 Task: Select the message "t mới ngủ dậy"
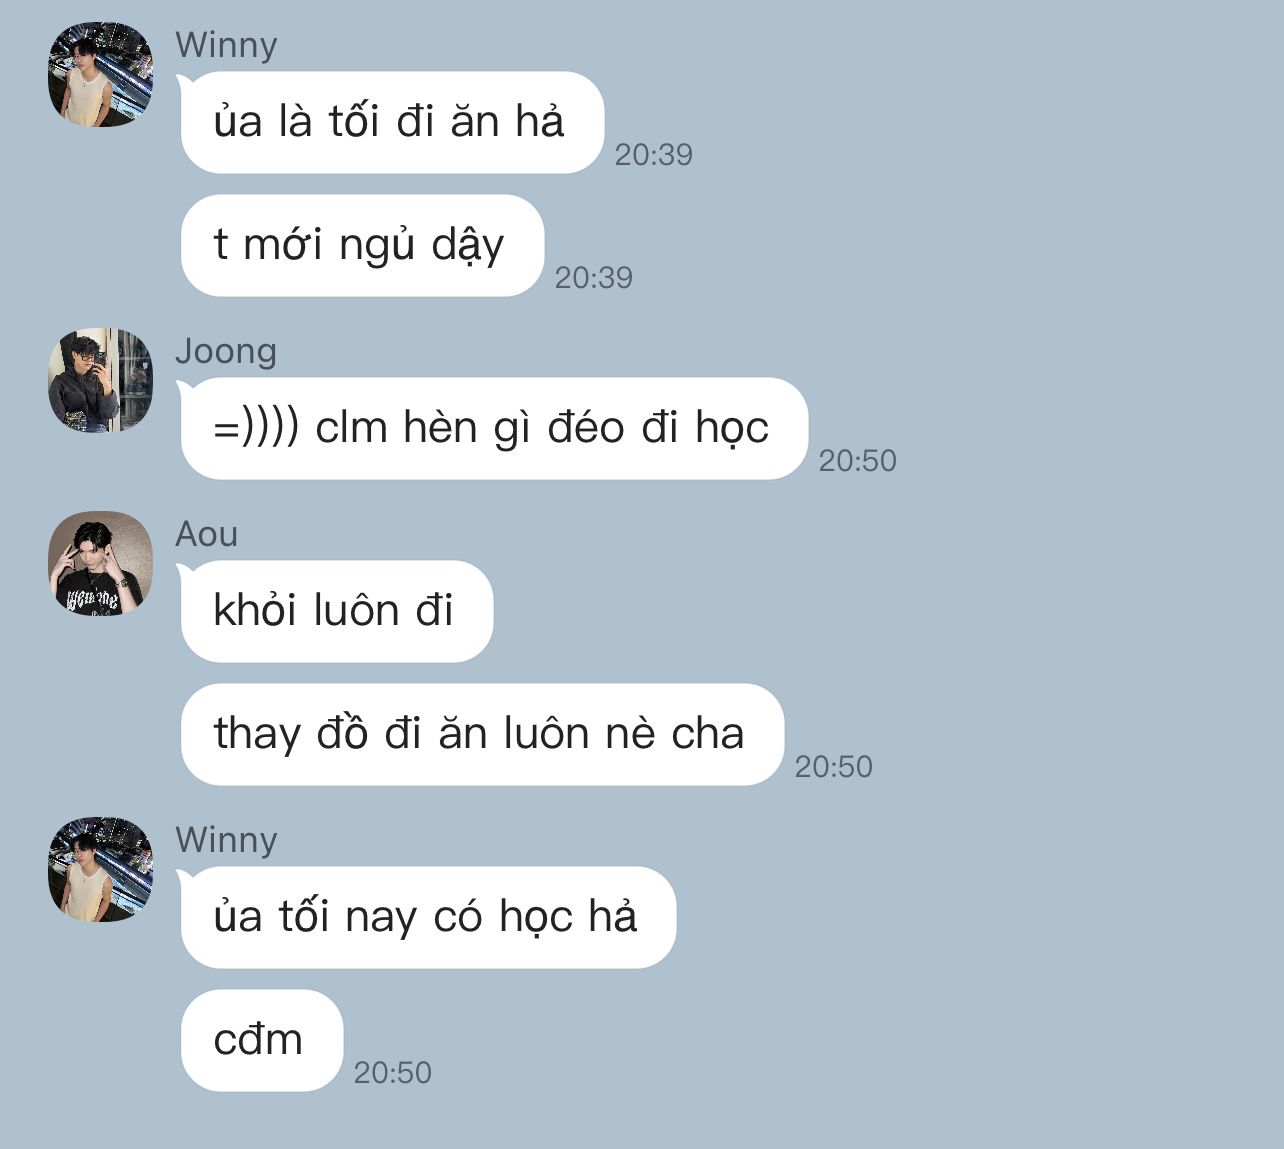click(361, 245)
